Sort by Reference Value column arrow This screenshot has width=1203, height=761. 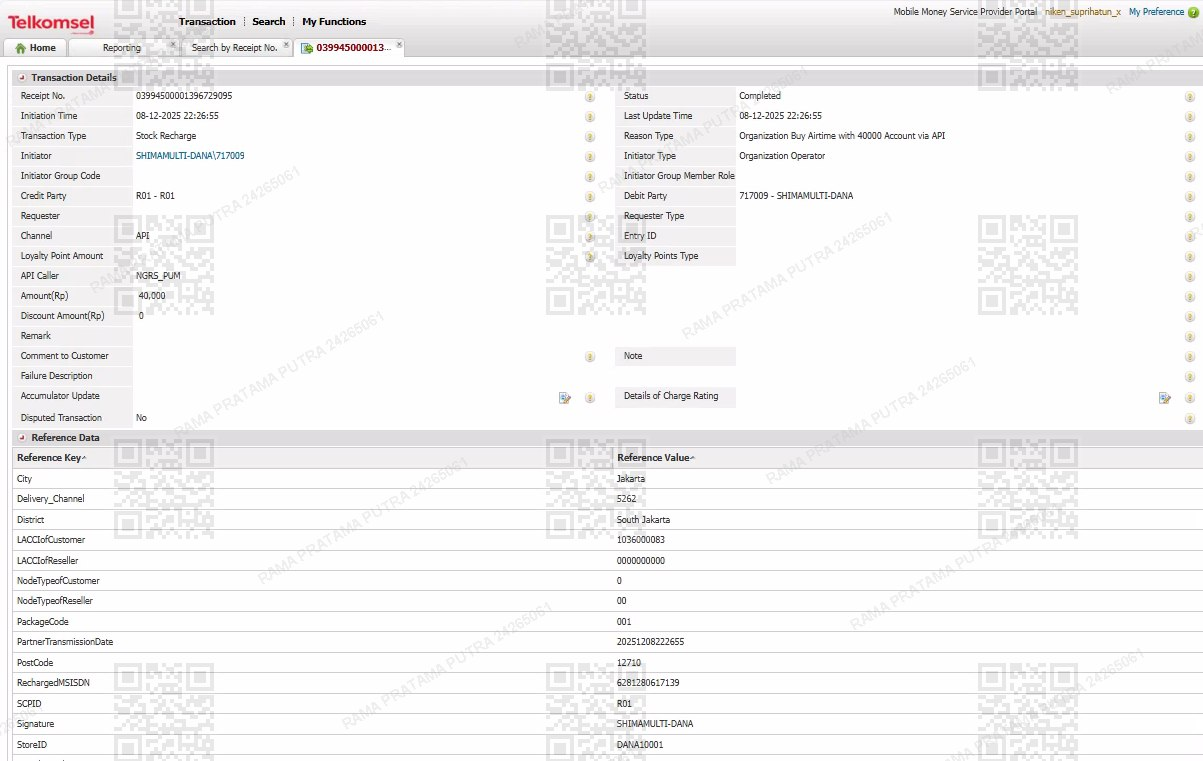pyautogui.click(x=693, y=457)
